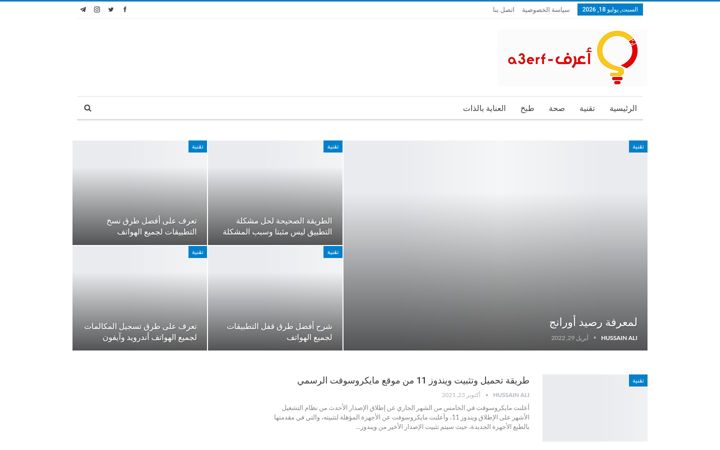Open the طبخ menu item
This screenshot has width=720, height=450.
(x=527, y=108)
